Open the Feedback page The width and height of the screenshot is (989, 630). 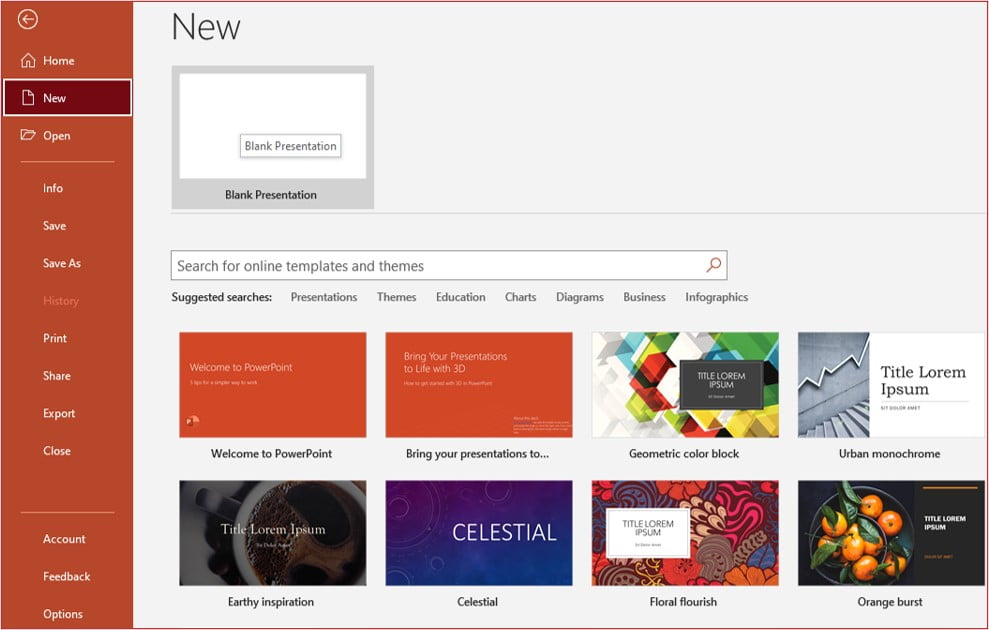[67, 576]
